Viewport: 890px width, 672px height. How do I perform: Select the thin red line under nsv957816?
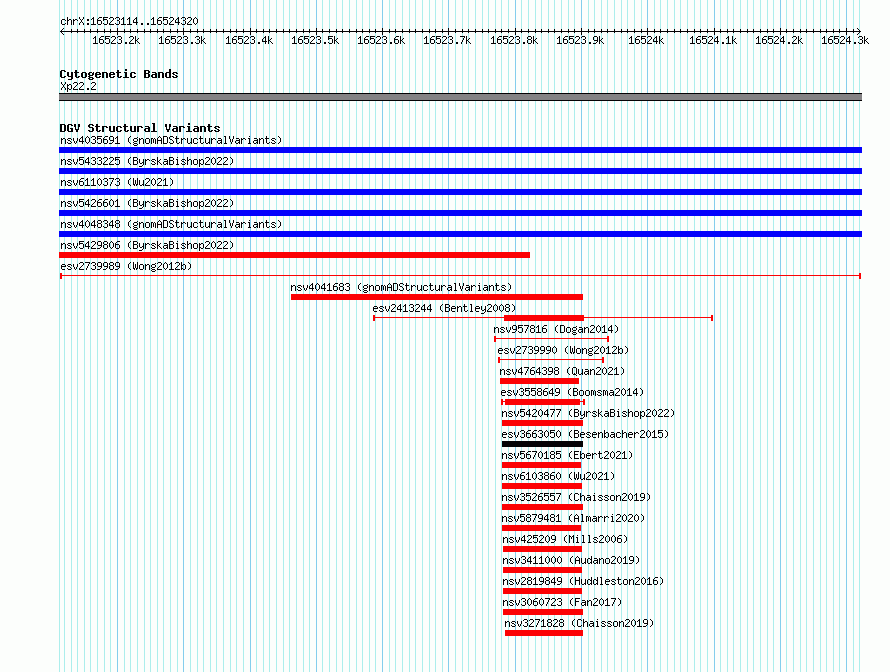tap(552, 339)
